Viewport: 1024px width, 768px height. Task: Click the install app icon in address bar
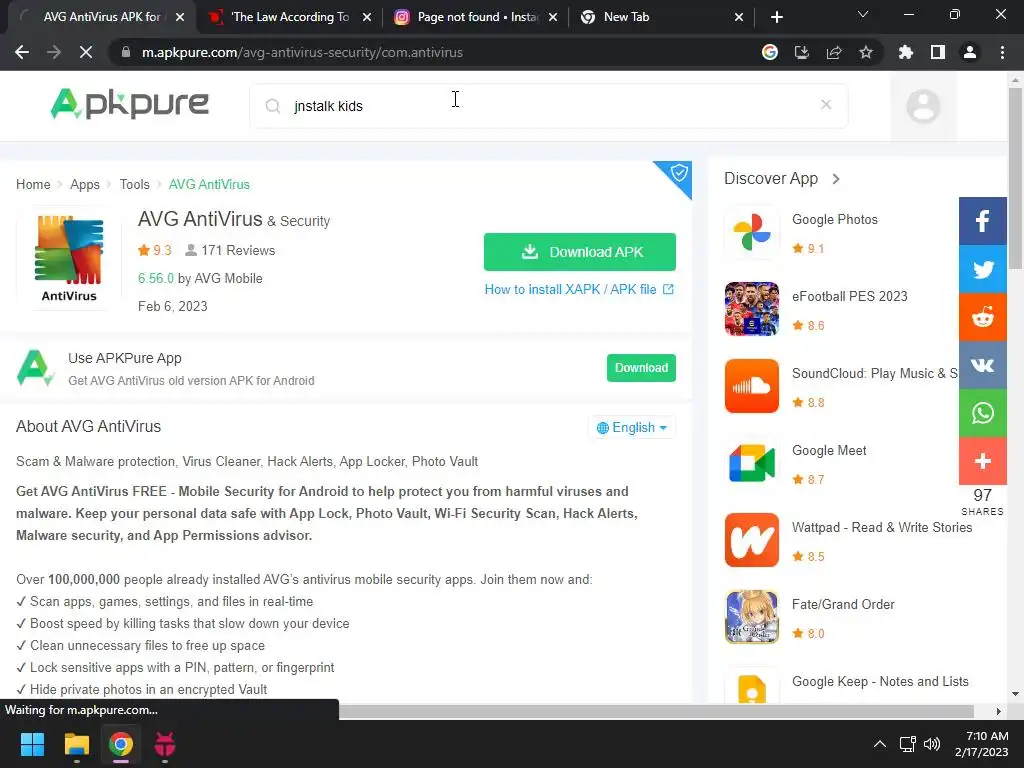pos(802,52)
